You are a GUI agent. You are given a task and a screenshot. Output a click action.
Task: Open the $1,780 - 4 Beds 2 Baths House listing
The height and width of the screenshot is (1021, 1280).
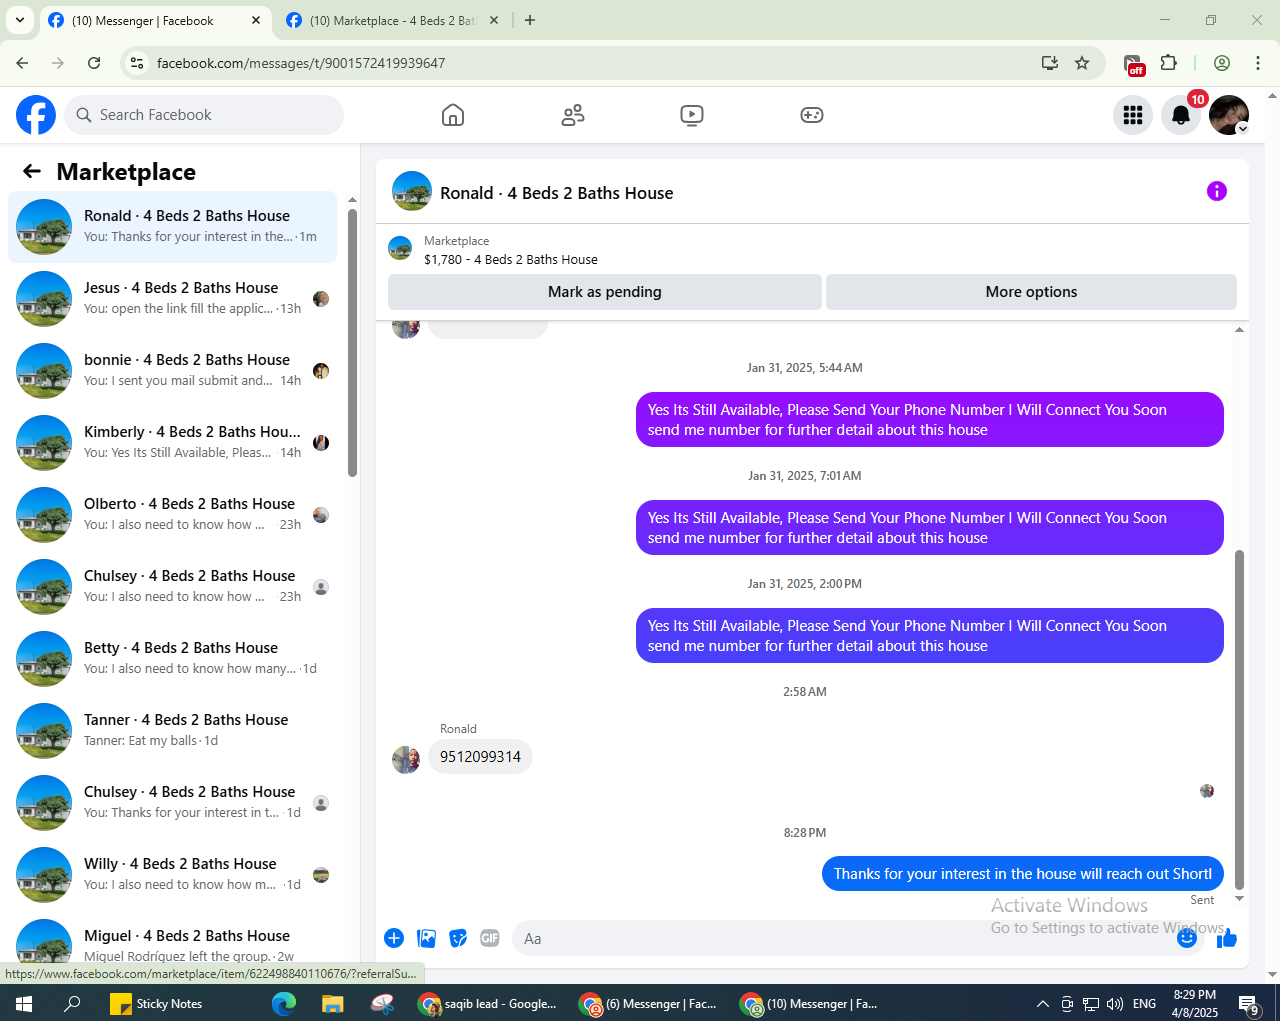coord(511,259)
